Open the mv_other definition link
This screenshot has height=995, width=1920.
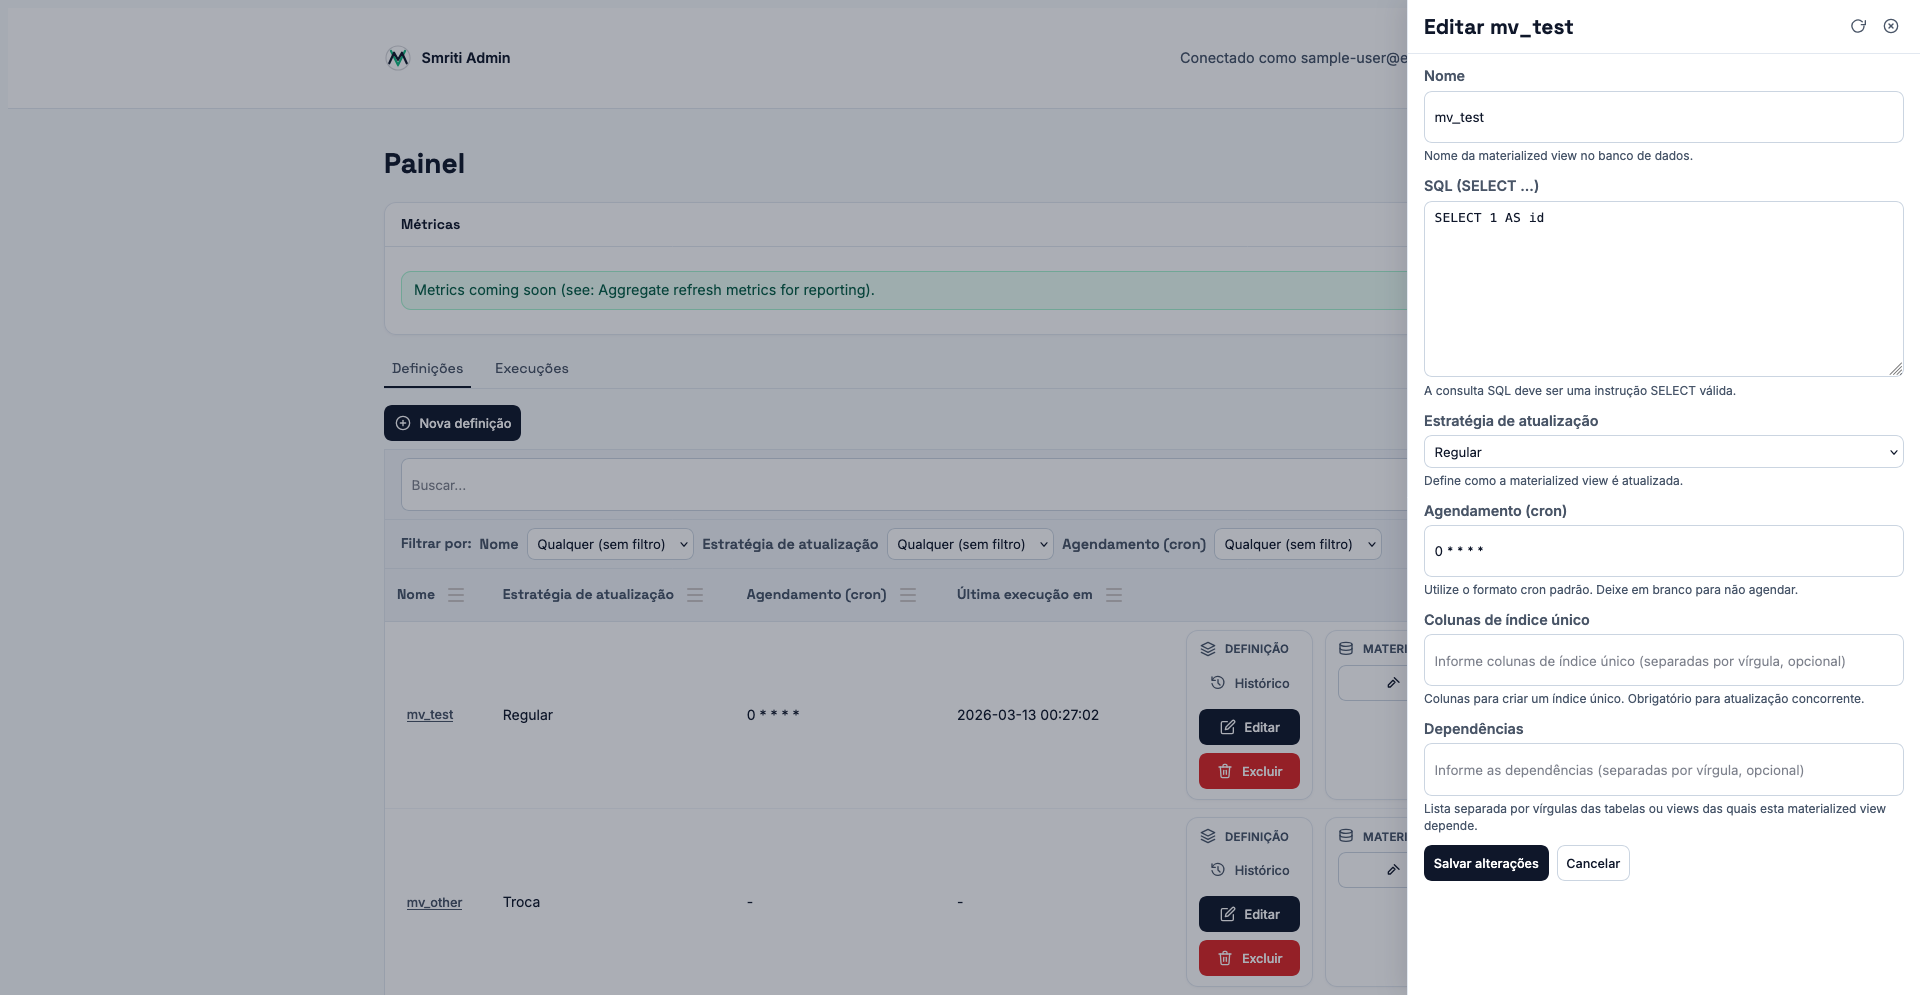click(x=434, y=902)
